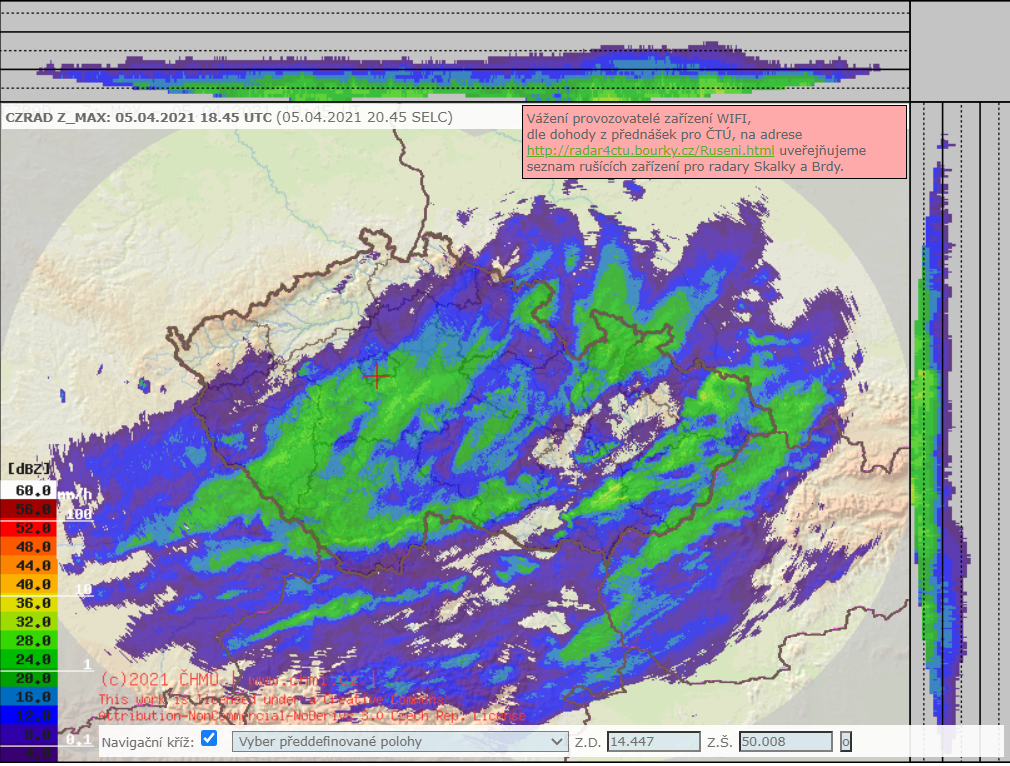Click the [dBZ] legend header label
Viewport: 1010px width, 766px height.
click(x=28, y=468)
